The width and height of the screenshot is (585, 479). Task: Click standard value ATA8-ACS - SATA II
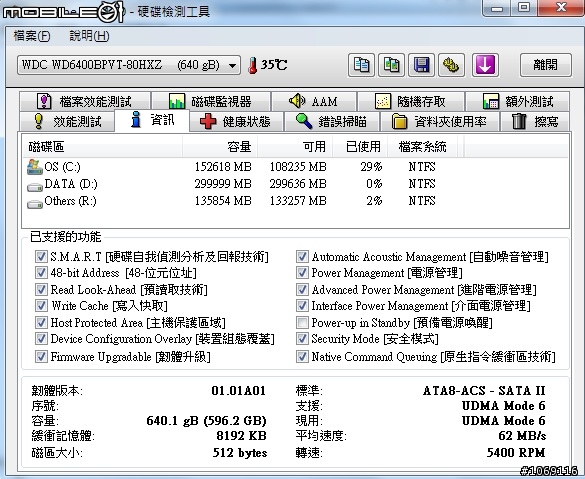tap(484, 391)
